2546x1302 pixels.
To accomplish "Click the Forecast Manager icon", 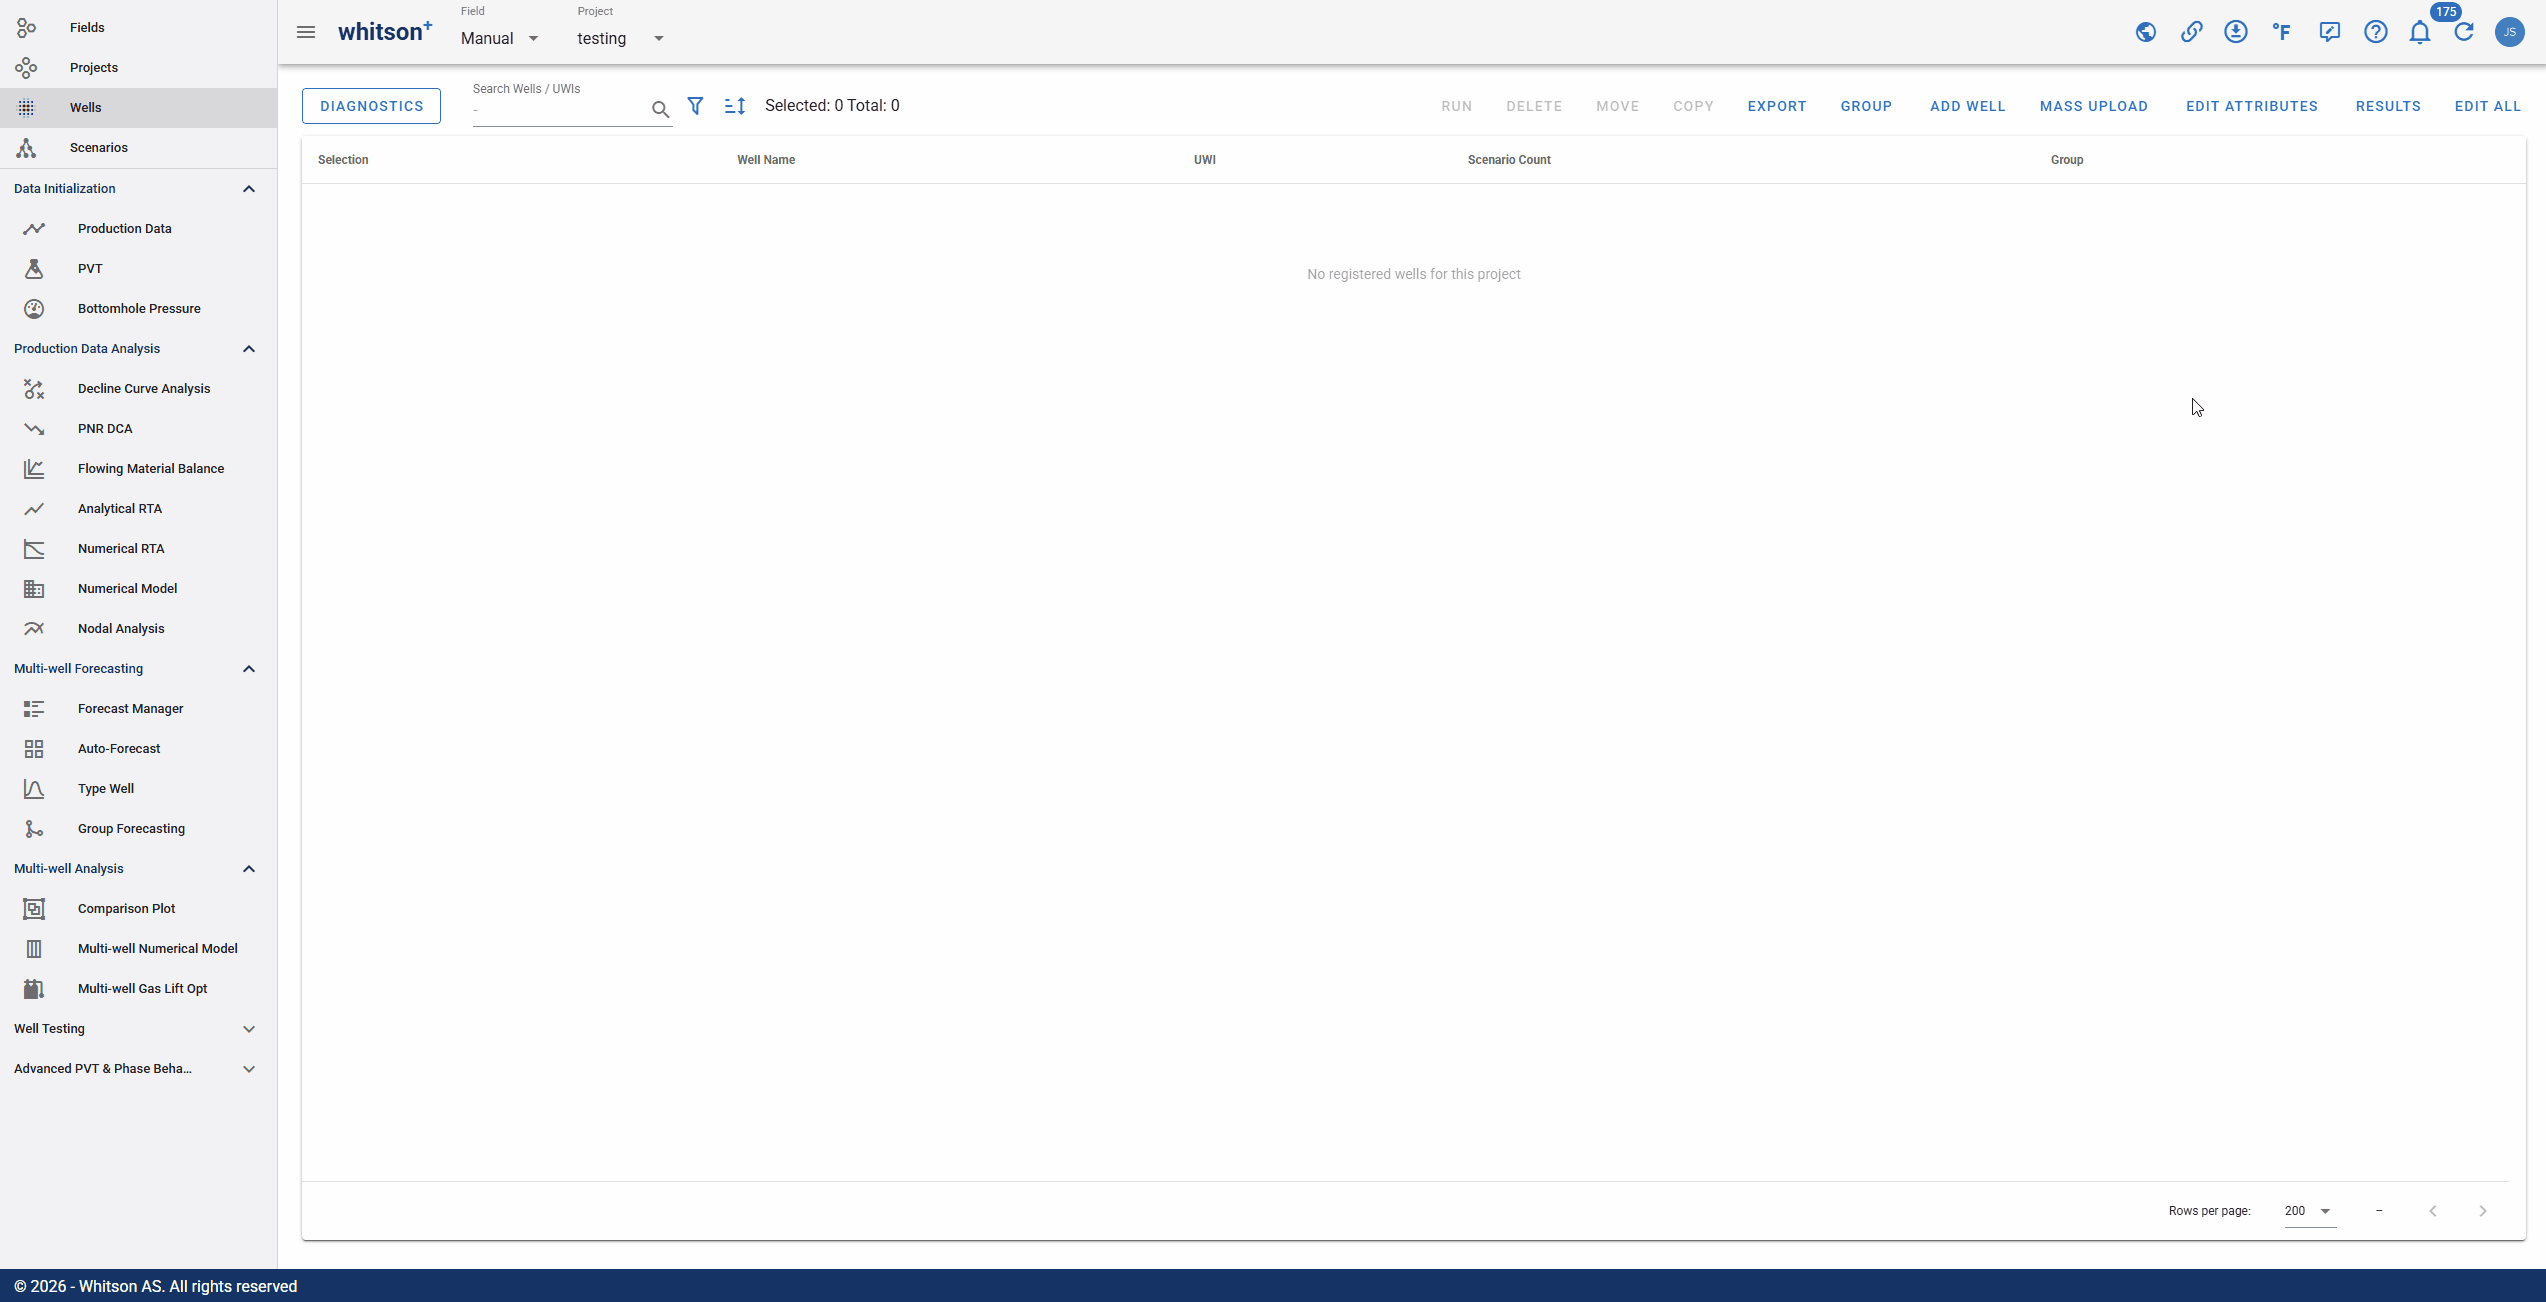I will tap(34, 708).
